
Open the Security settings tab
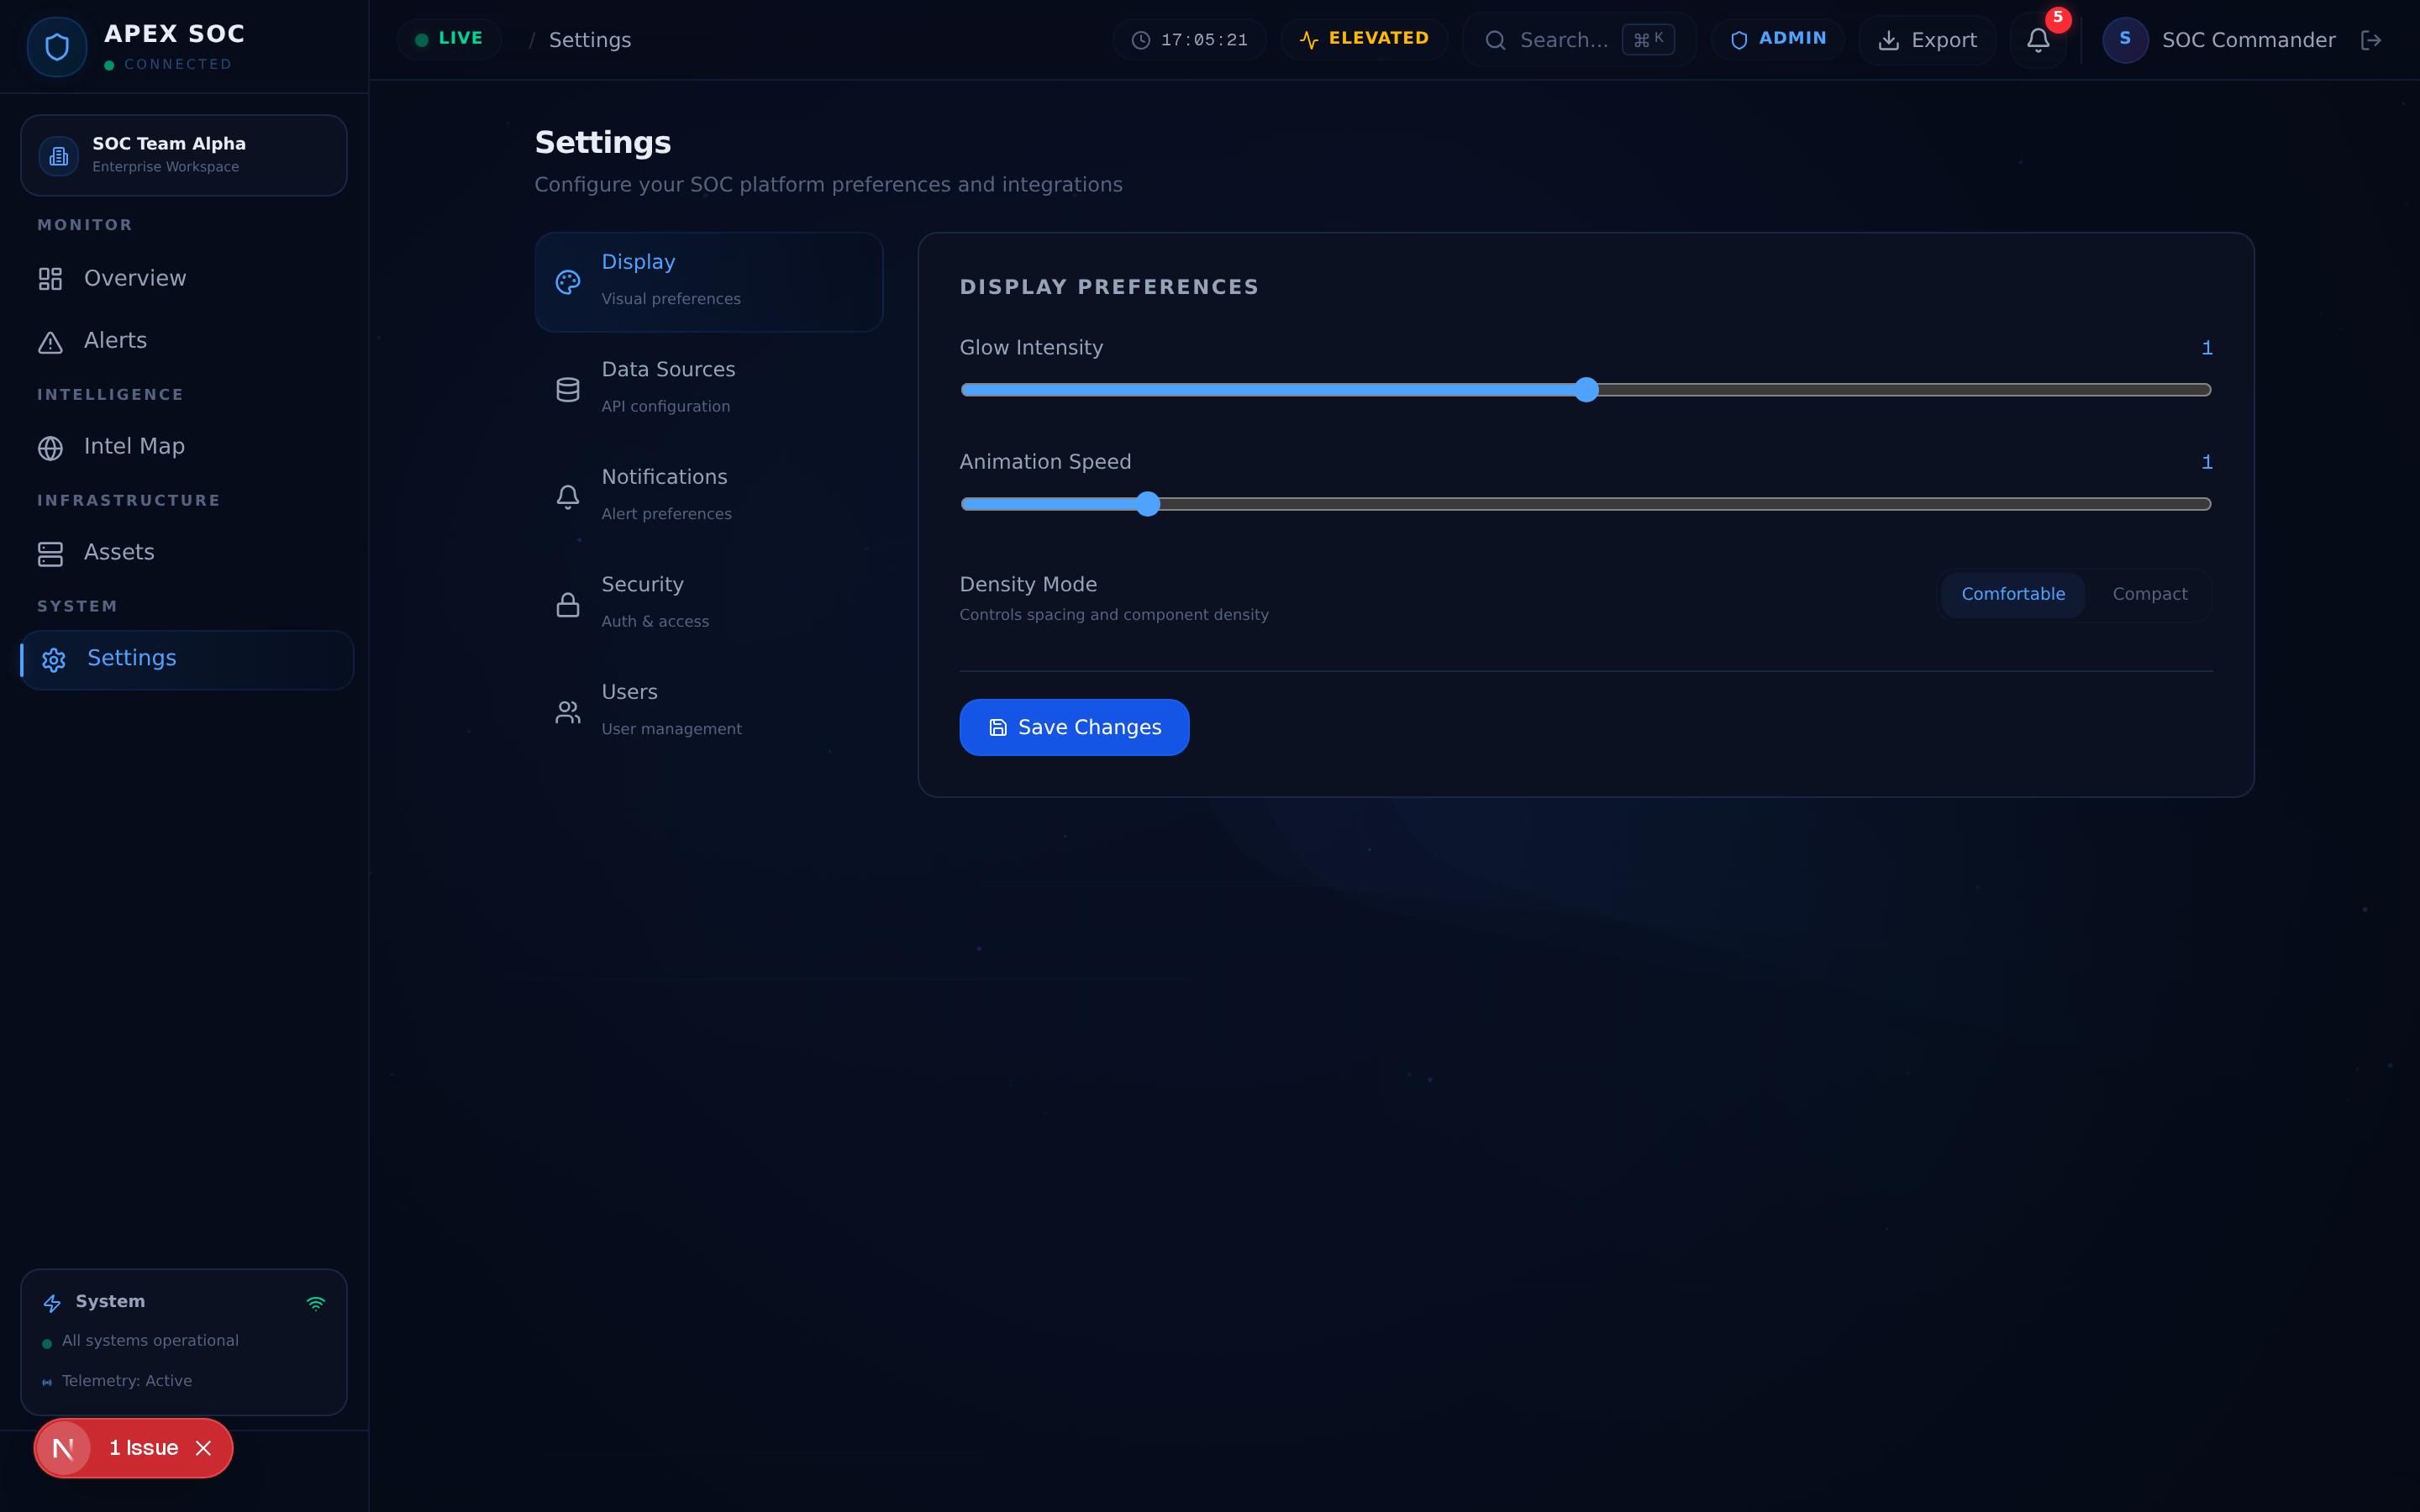(x=709, y=604)
